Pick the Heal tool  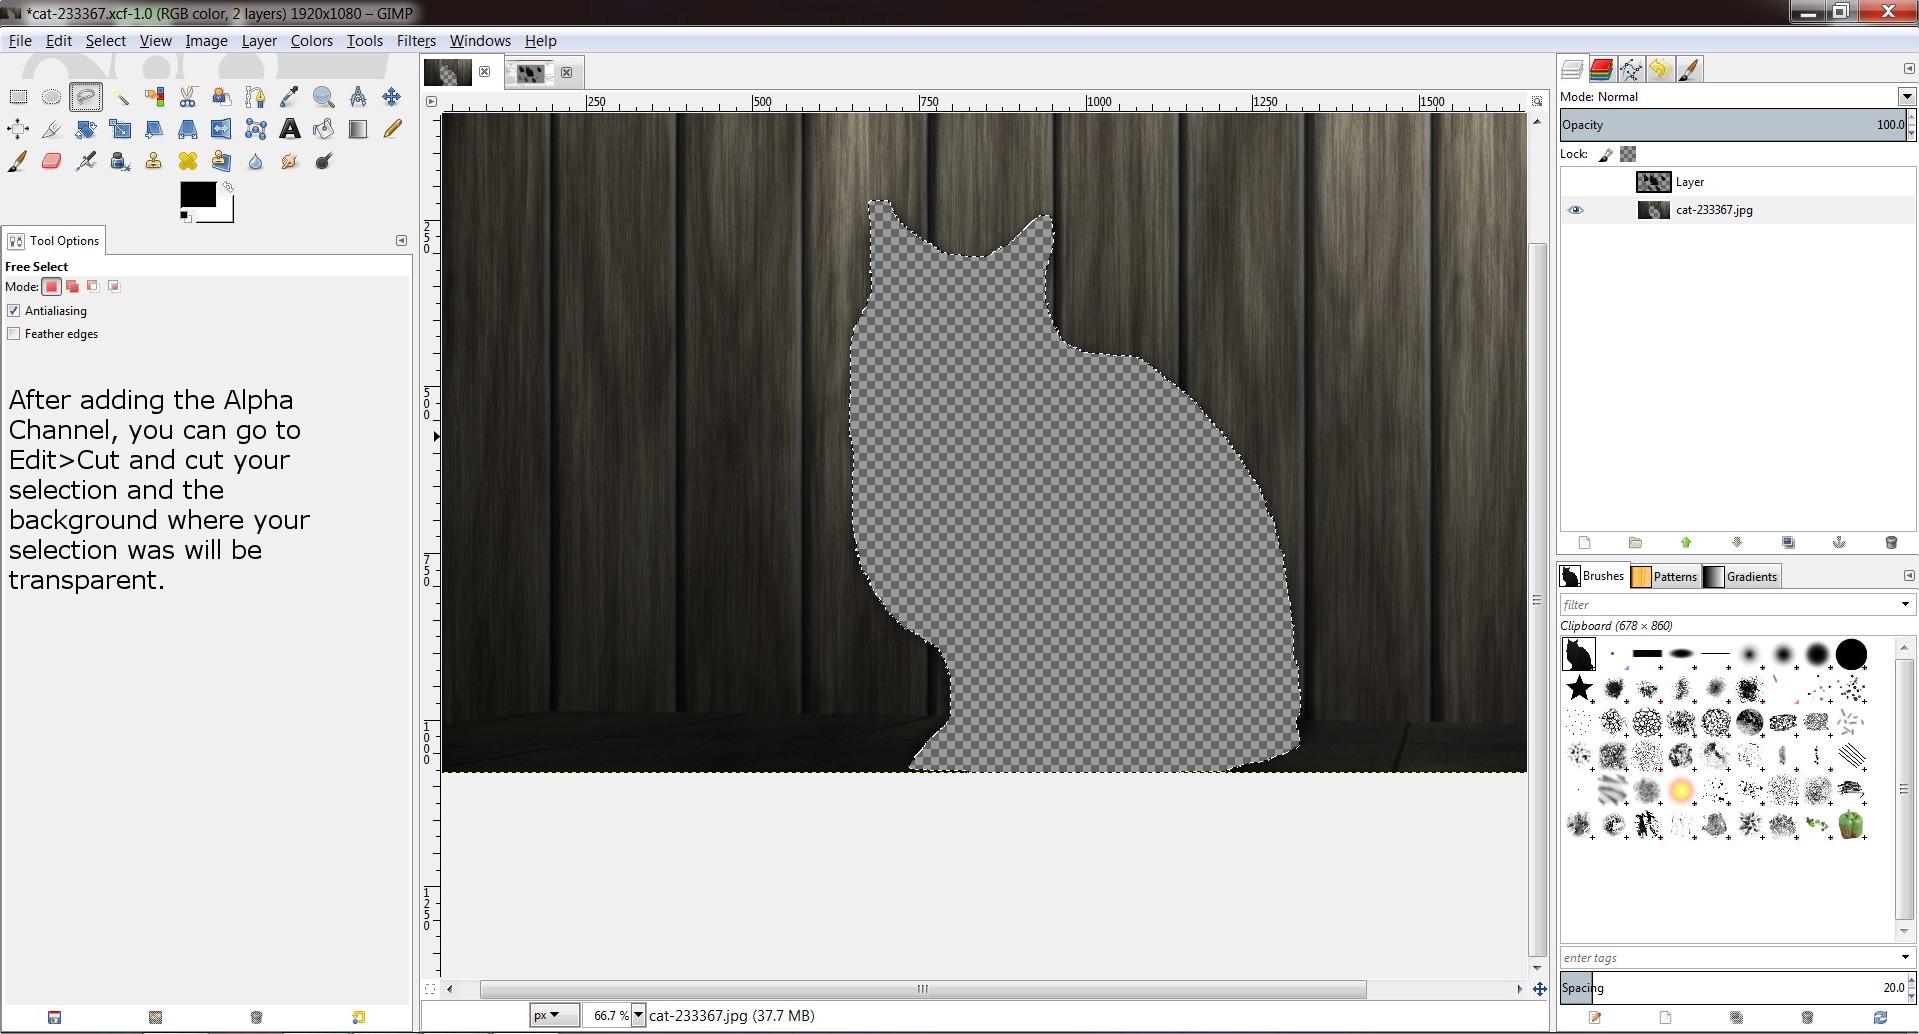(x=188, y=161)
